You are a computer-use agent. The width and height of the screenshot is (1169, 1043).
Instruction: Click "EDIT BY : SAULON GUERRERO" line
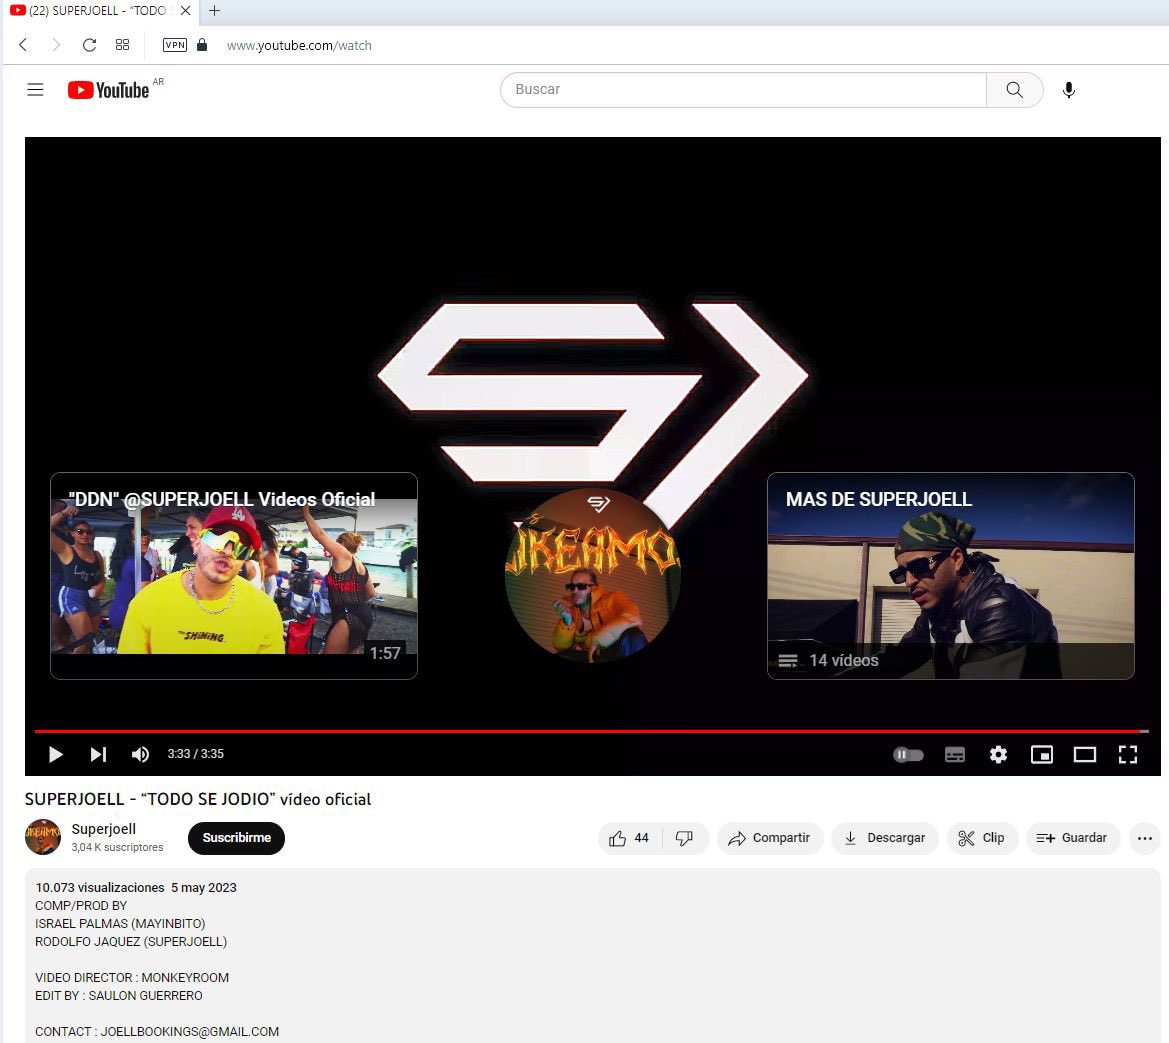(x=119, y=995)
